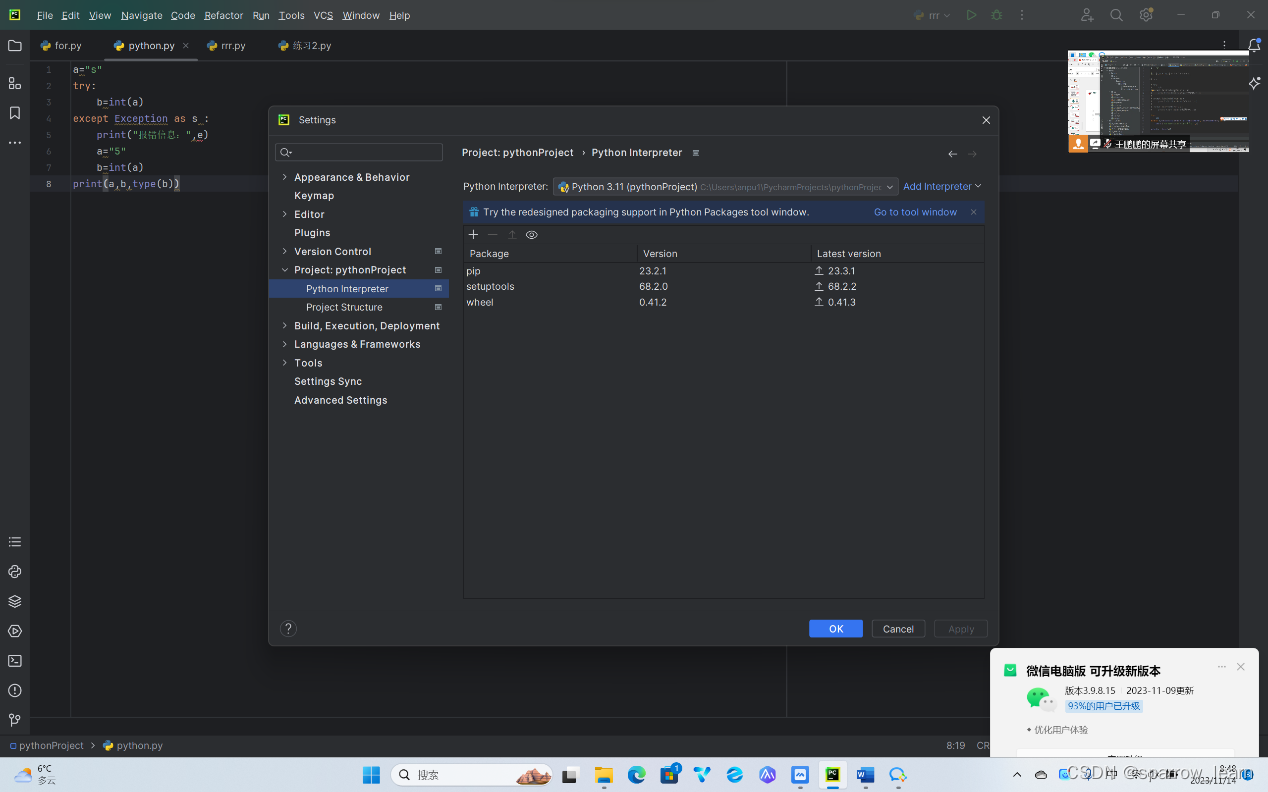This screenshot has width=1268, height=792.
Task: Open breadcrumb options menu icon next to Python Interpreter
Action: [x=696, y=153]
